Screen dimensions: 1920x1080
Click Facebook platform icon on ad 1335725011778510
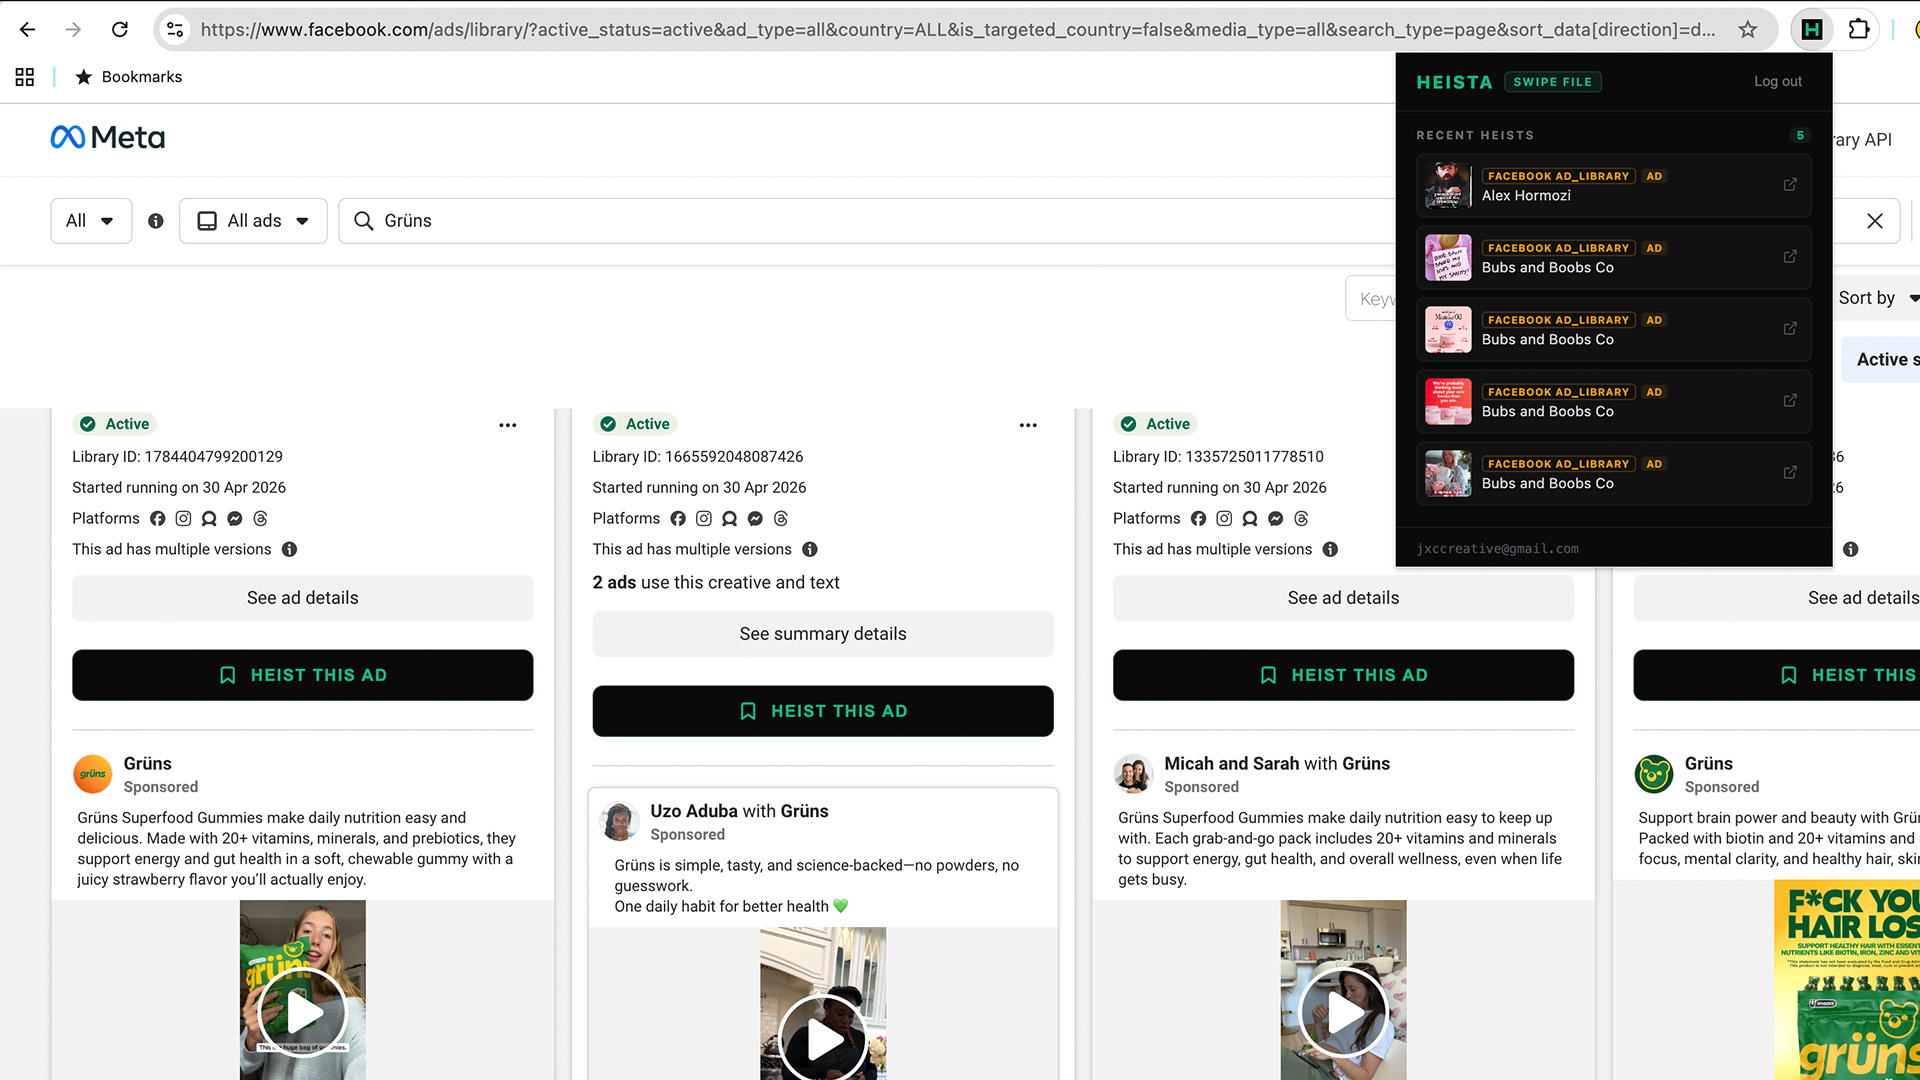coord(1198,518)
